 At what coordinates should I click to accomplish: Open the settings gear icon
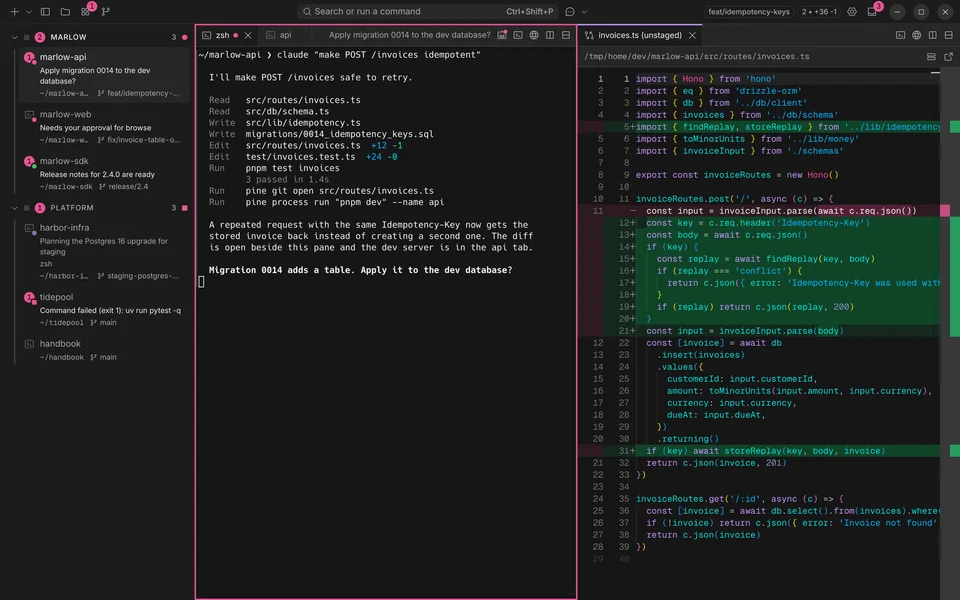click(x=852, y=12)
